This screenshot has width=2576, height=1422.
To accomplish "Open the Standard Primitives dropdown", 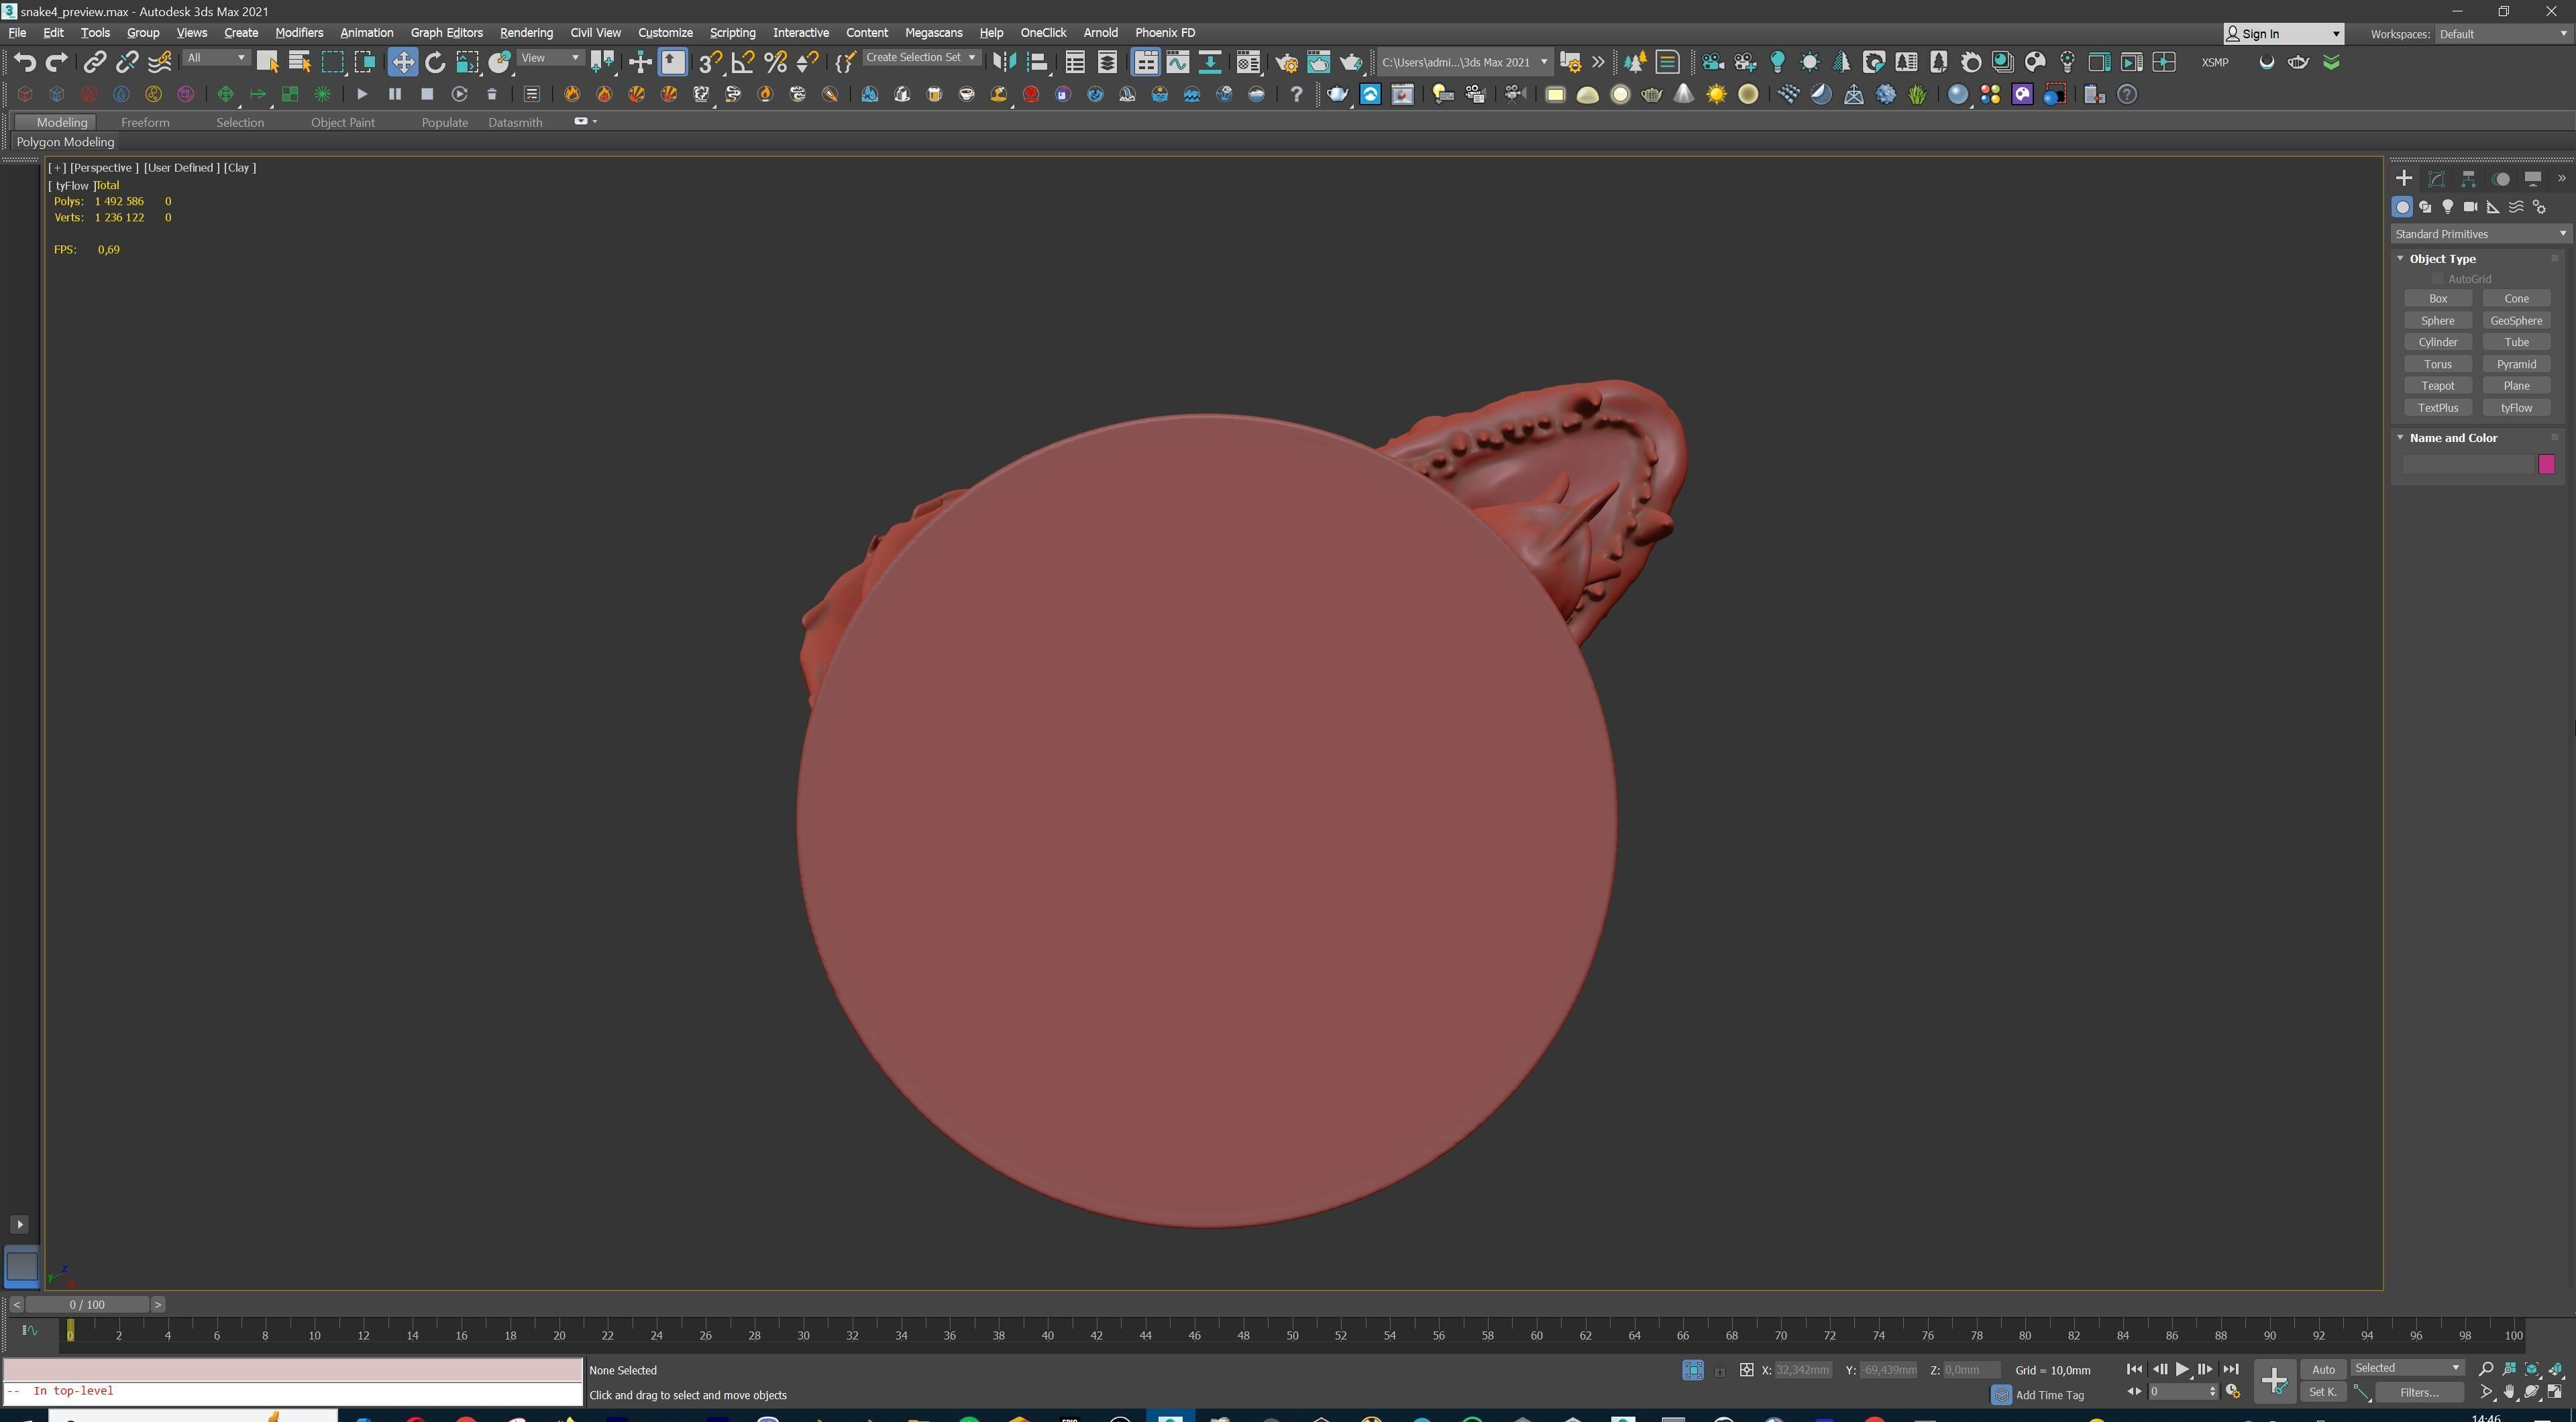I will (2479, 234).
